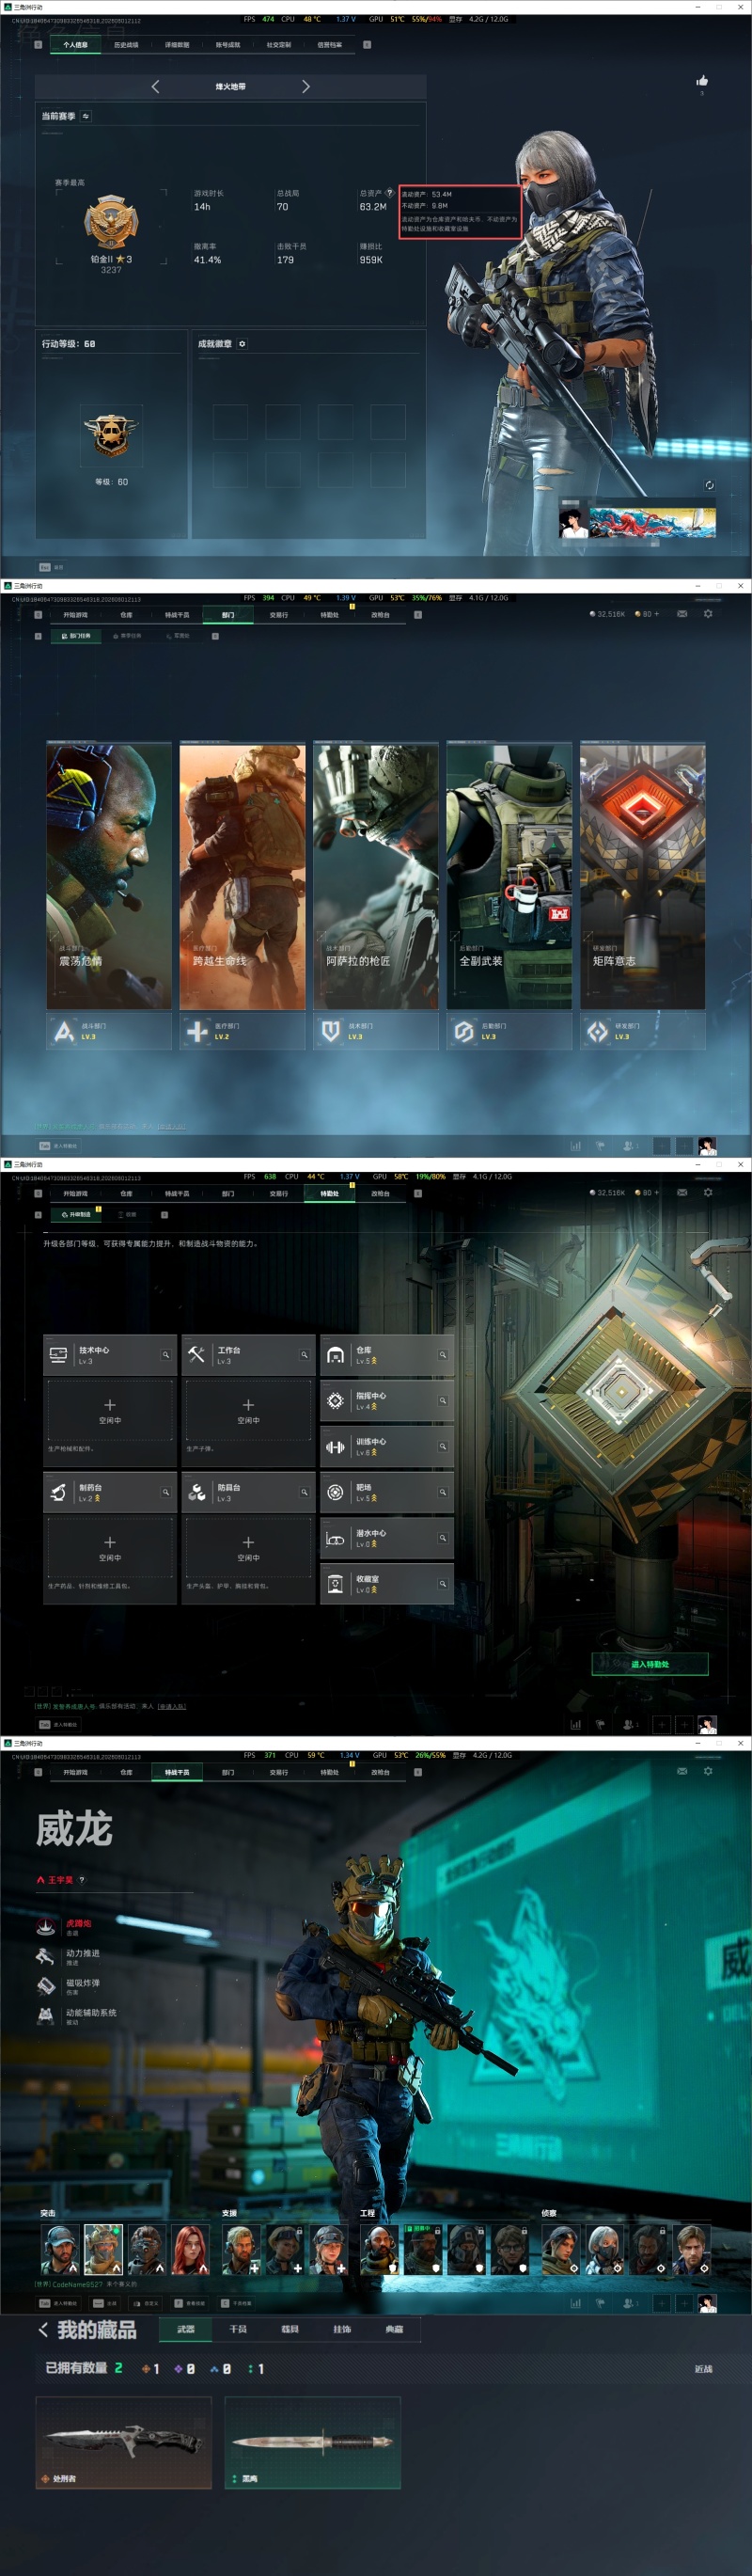Open the 跨越生命线 department card
The height and width of the screenshot is (2576, 752).
tap(242, 876)
